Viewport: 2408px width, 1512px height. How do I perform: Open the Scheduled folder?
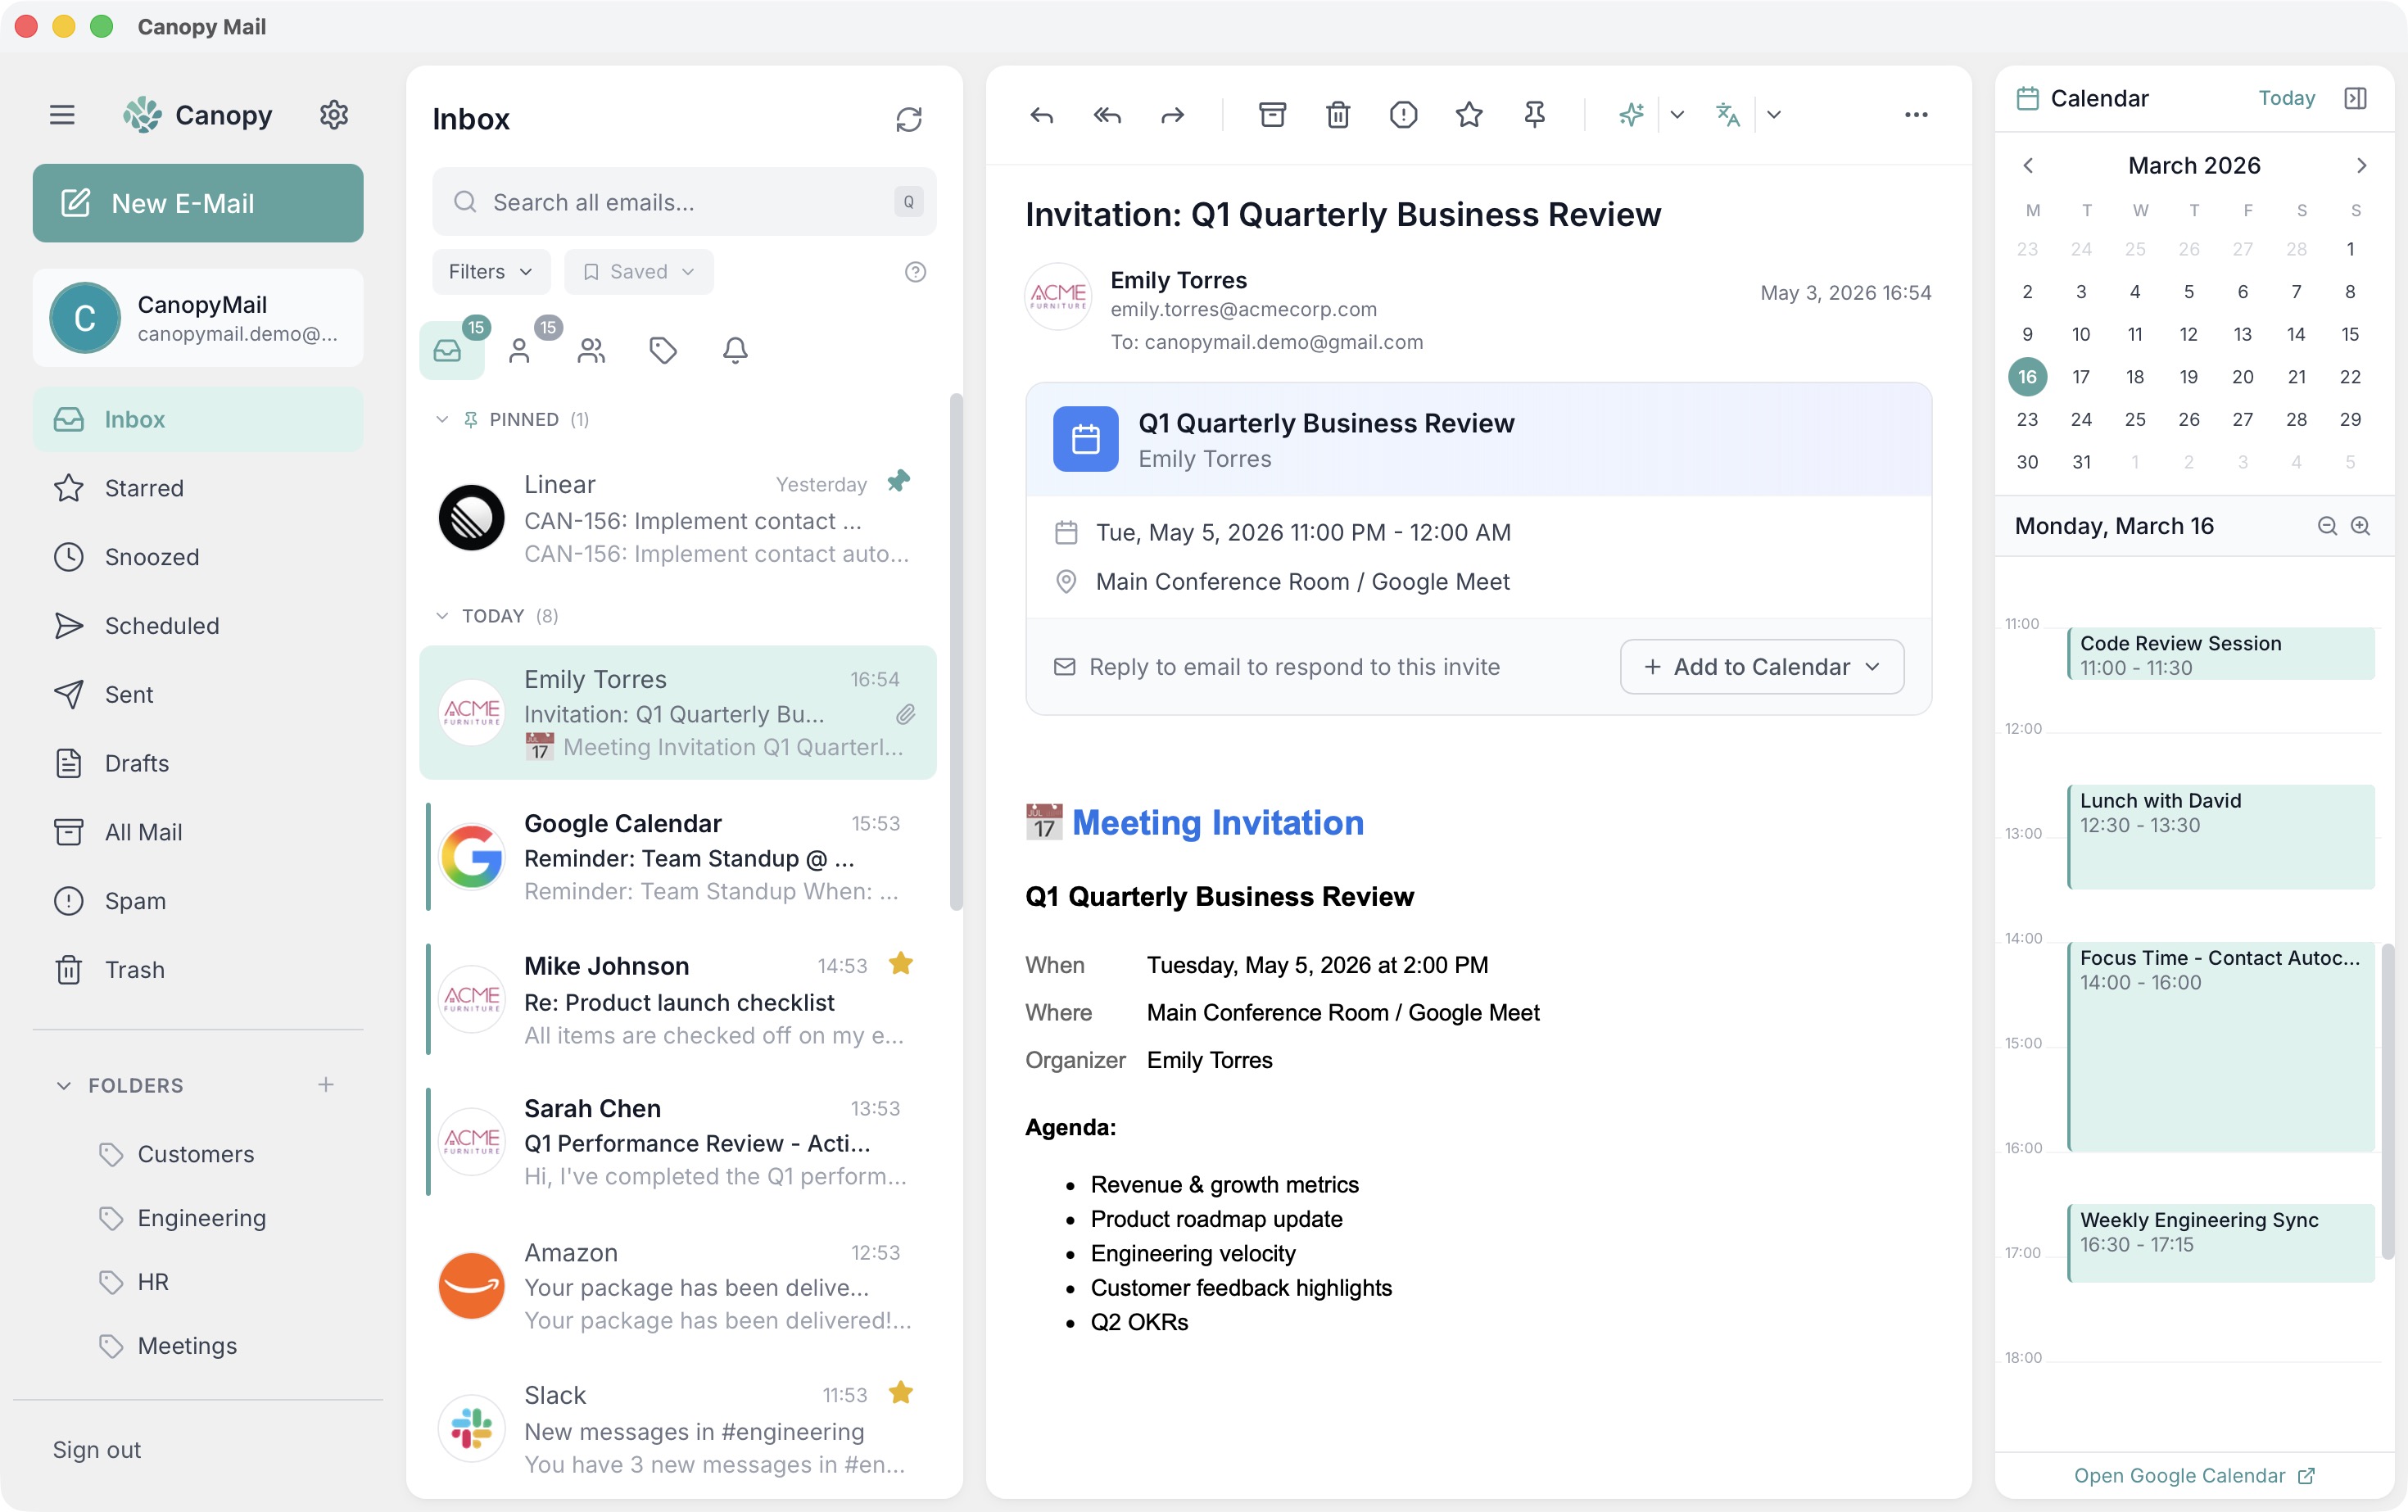coord(198,626)
